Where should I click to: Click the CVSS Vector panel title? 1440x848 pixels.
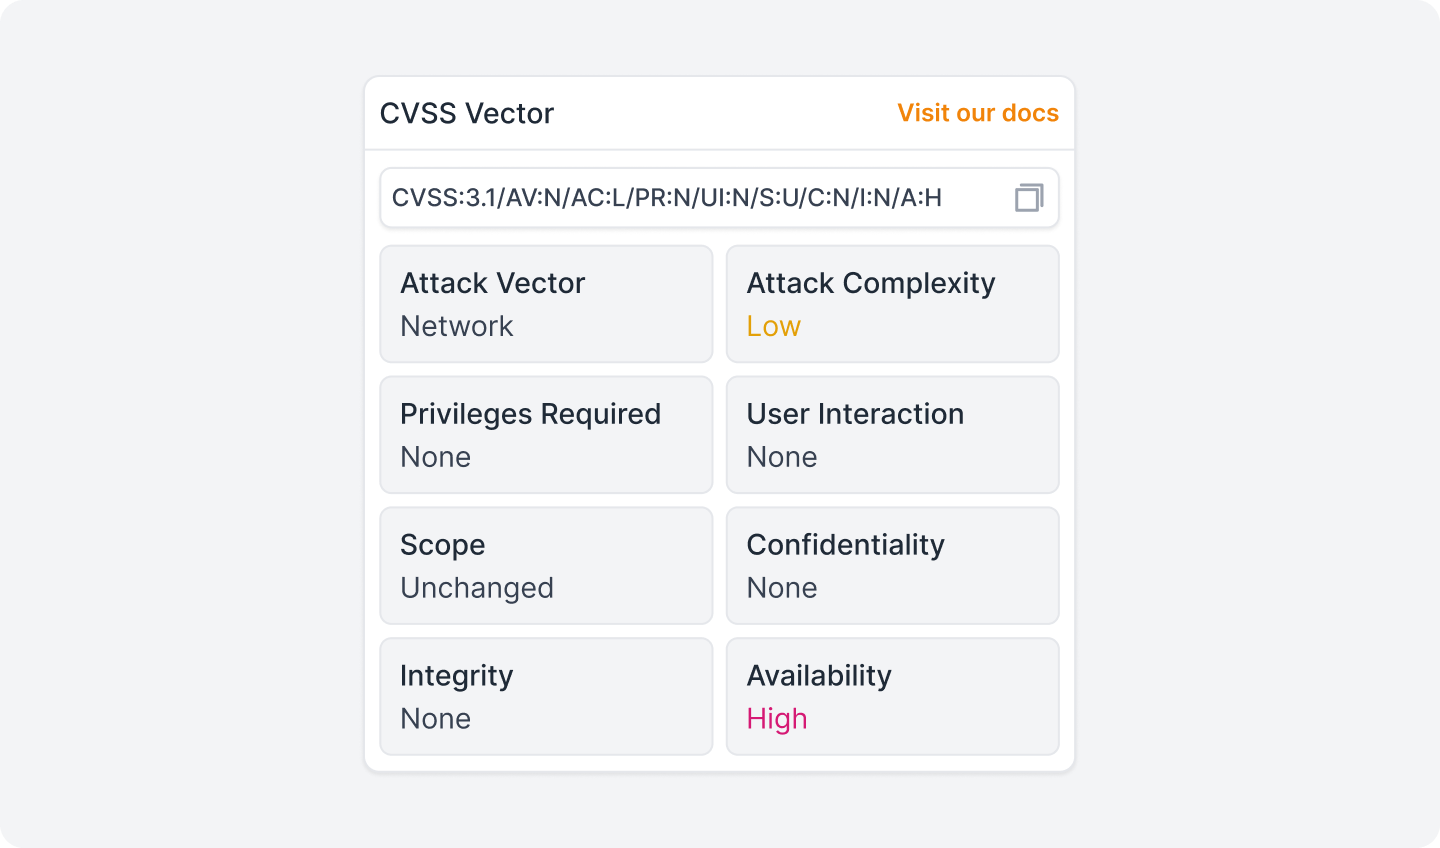point(467,113)
